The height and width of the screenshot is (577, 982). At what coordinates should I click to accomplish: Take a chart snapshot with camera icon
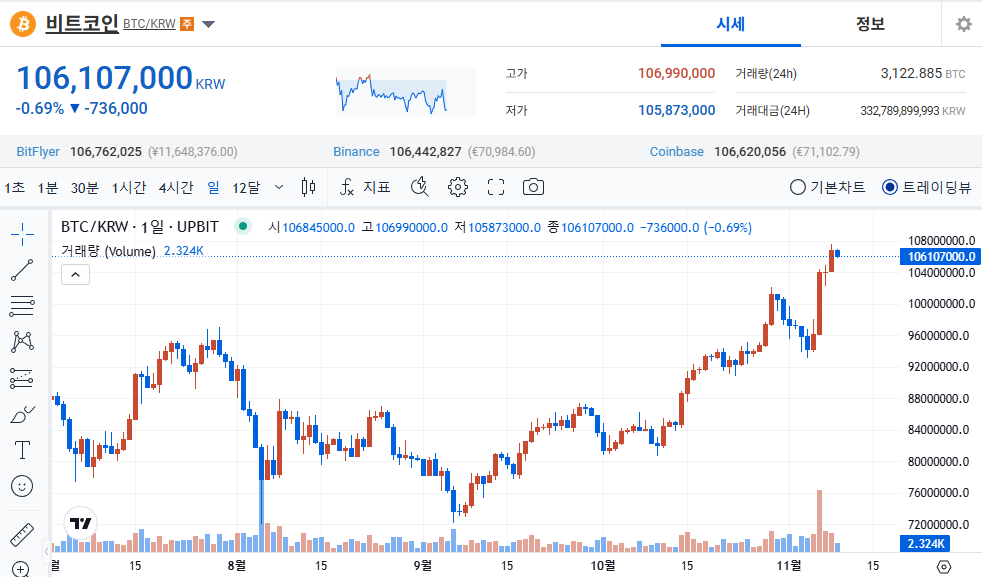coord(534,187)
